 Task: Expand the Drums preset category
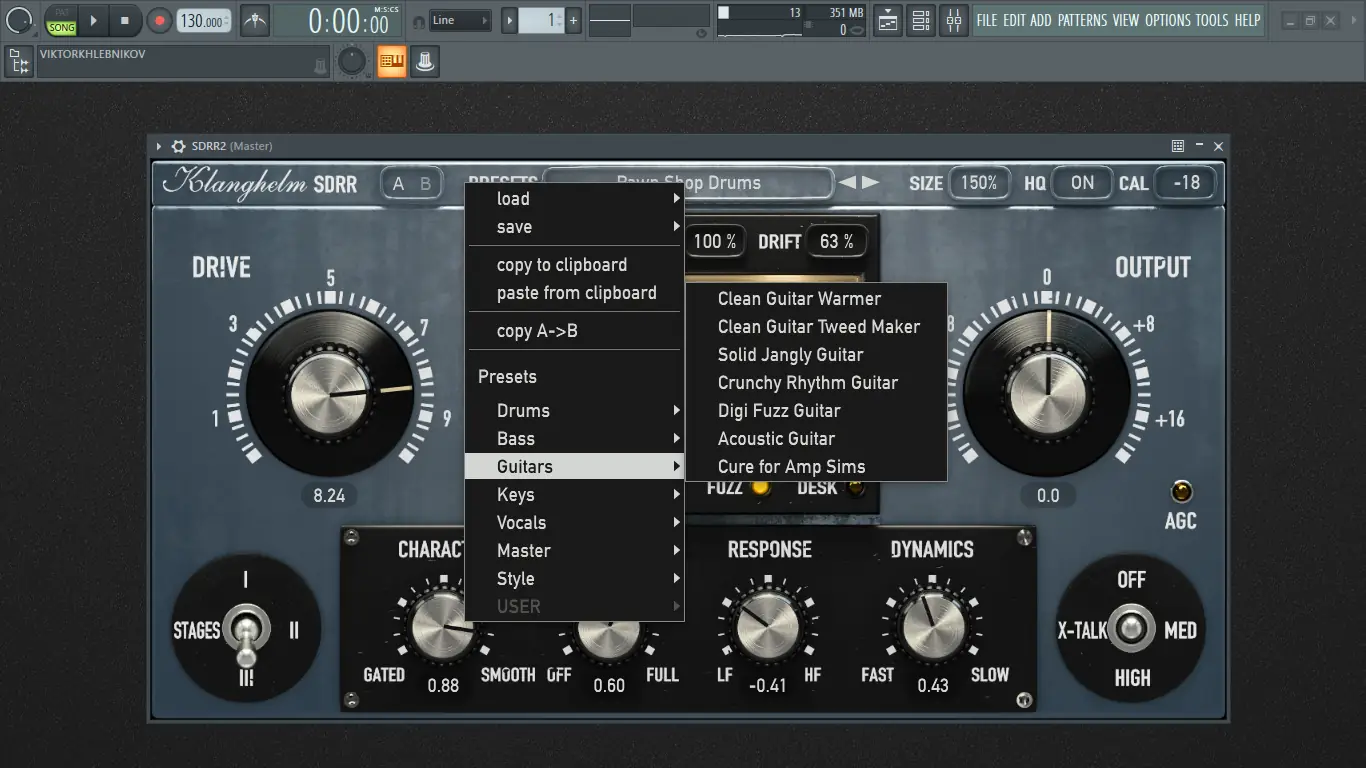click(x=575, y=411)
